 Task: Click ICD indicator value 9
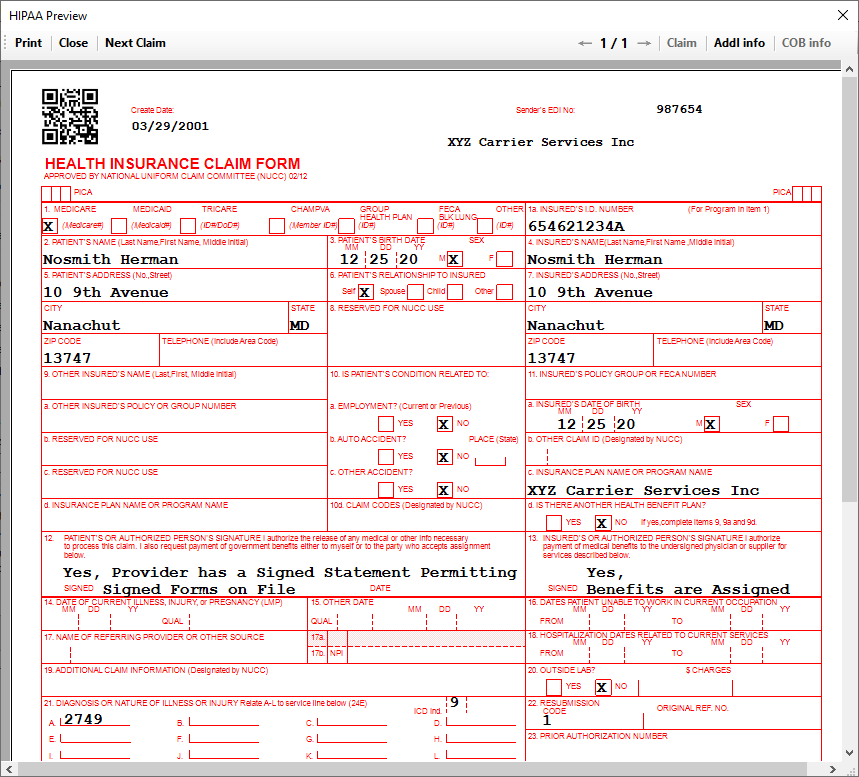coord(454,702)
